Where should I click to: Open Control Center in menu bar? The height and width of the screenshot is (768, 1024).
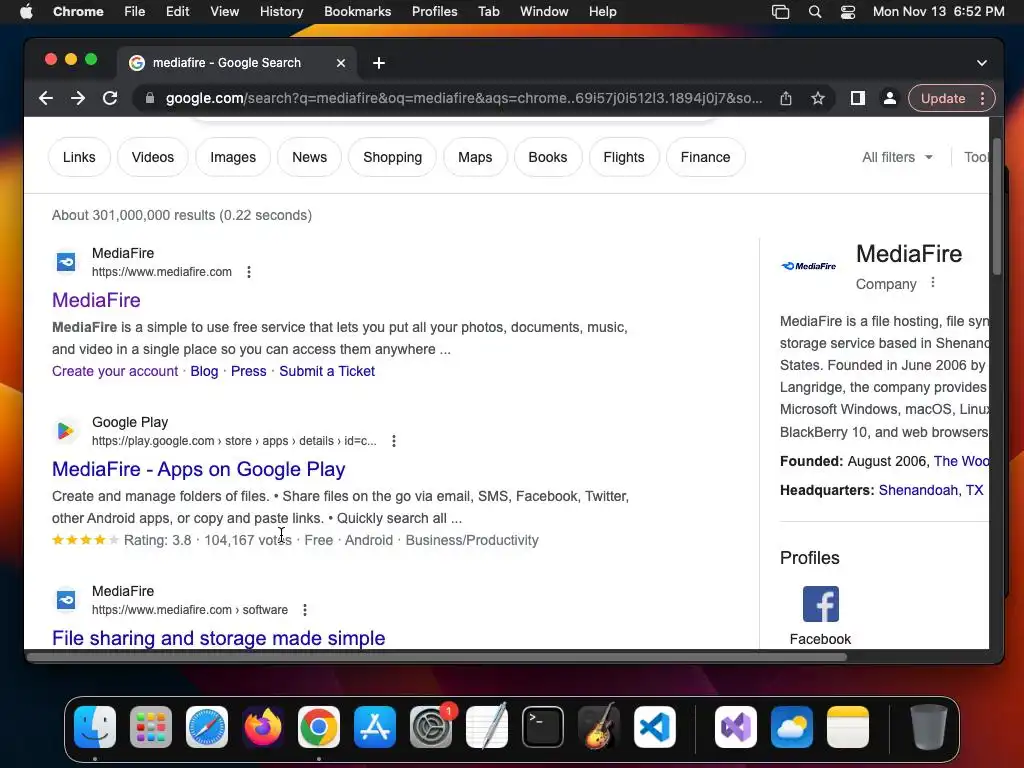coord(848,12)
